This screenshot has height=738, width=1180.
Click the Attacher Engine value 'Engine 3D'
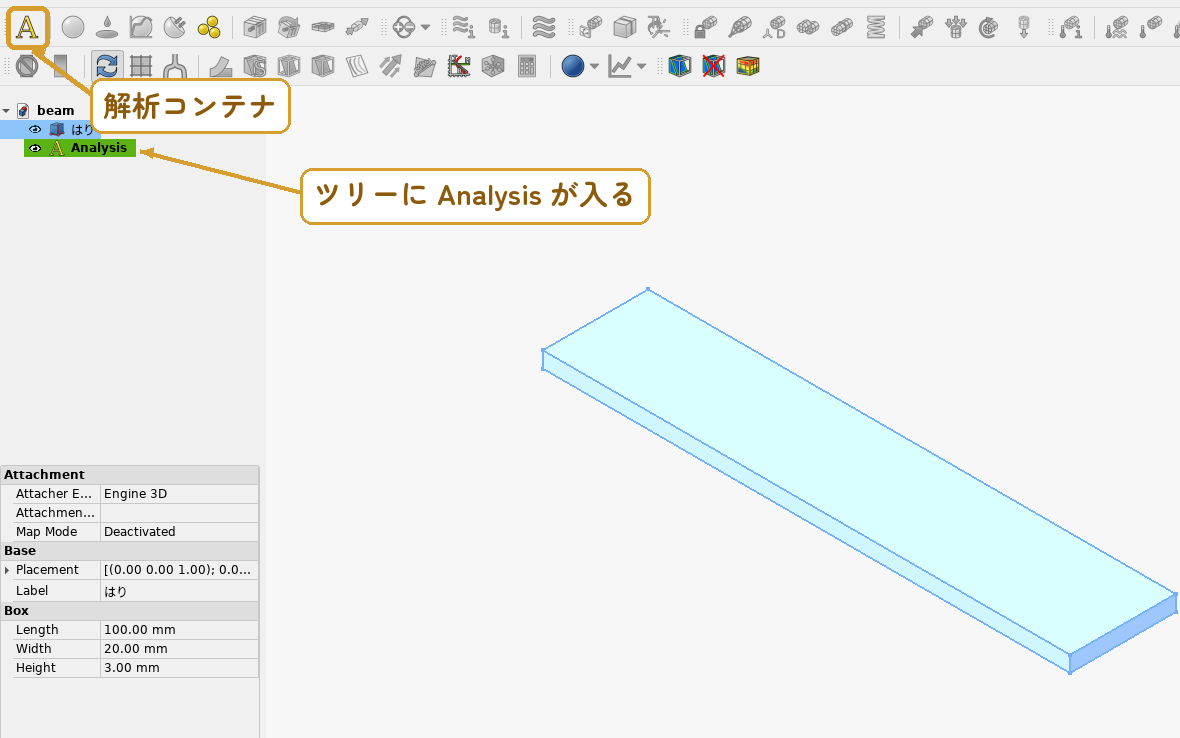click(x=179, y=494)
